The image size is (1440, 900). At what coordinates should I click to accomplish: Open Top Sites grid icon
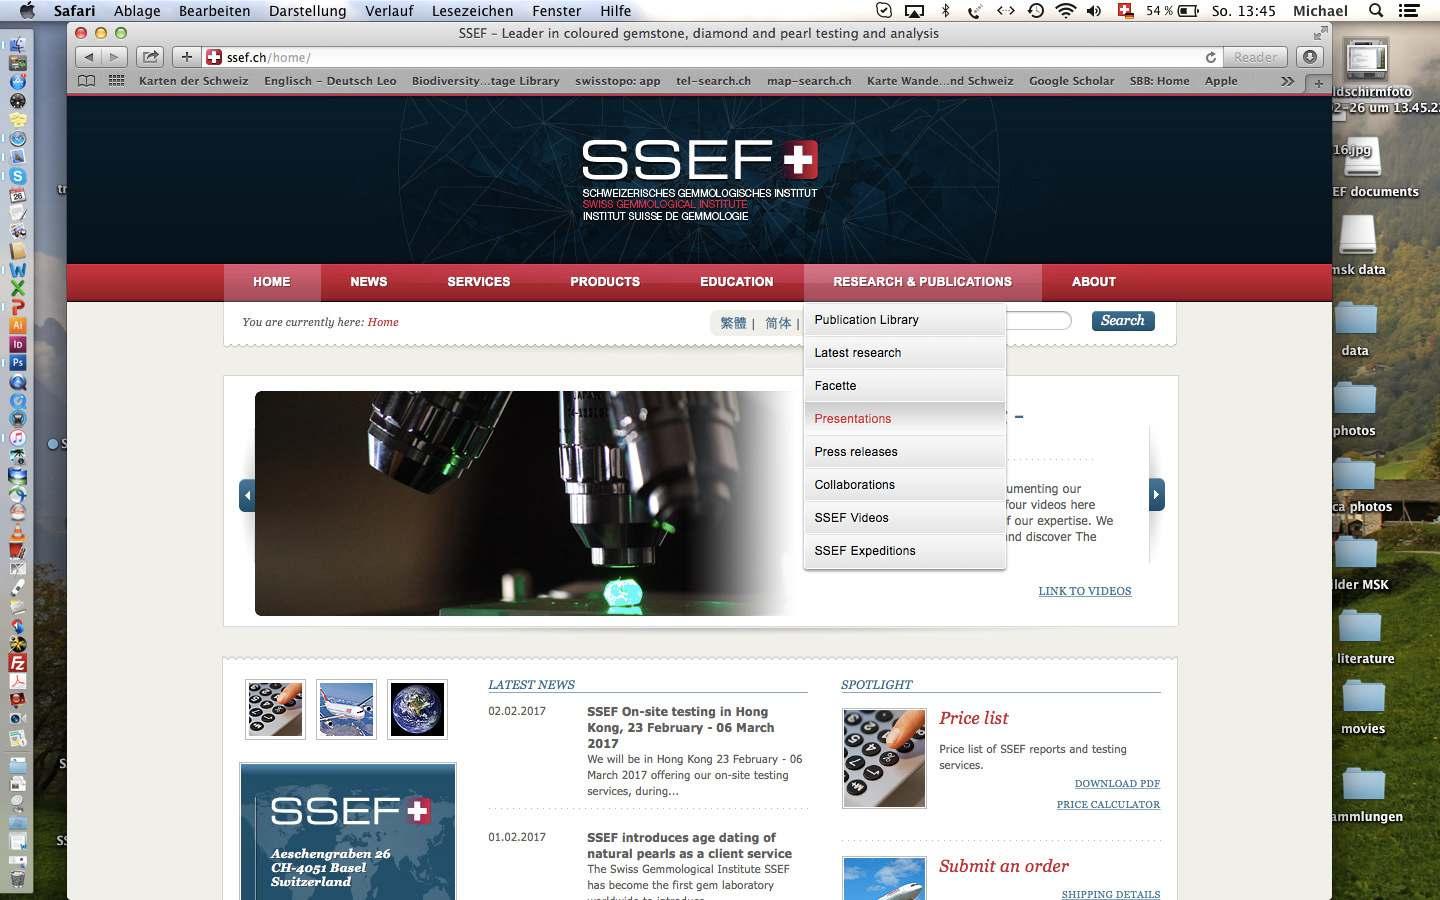[117, 81]
